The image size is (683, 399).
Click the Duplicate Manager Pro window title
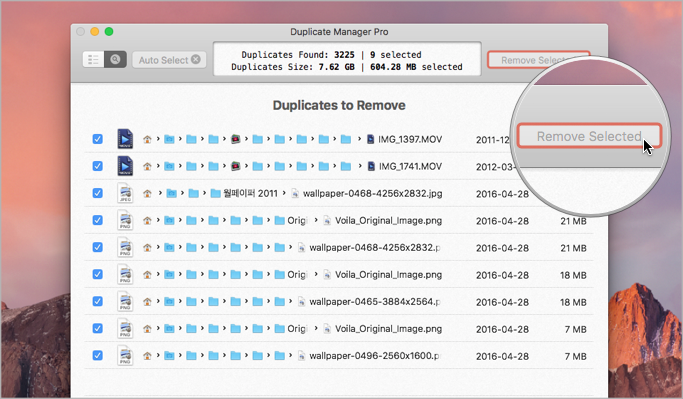pos(339,32)
